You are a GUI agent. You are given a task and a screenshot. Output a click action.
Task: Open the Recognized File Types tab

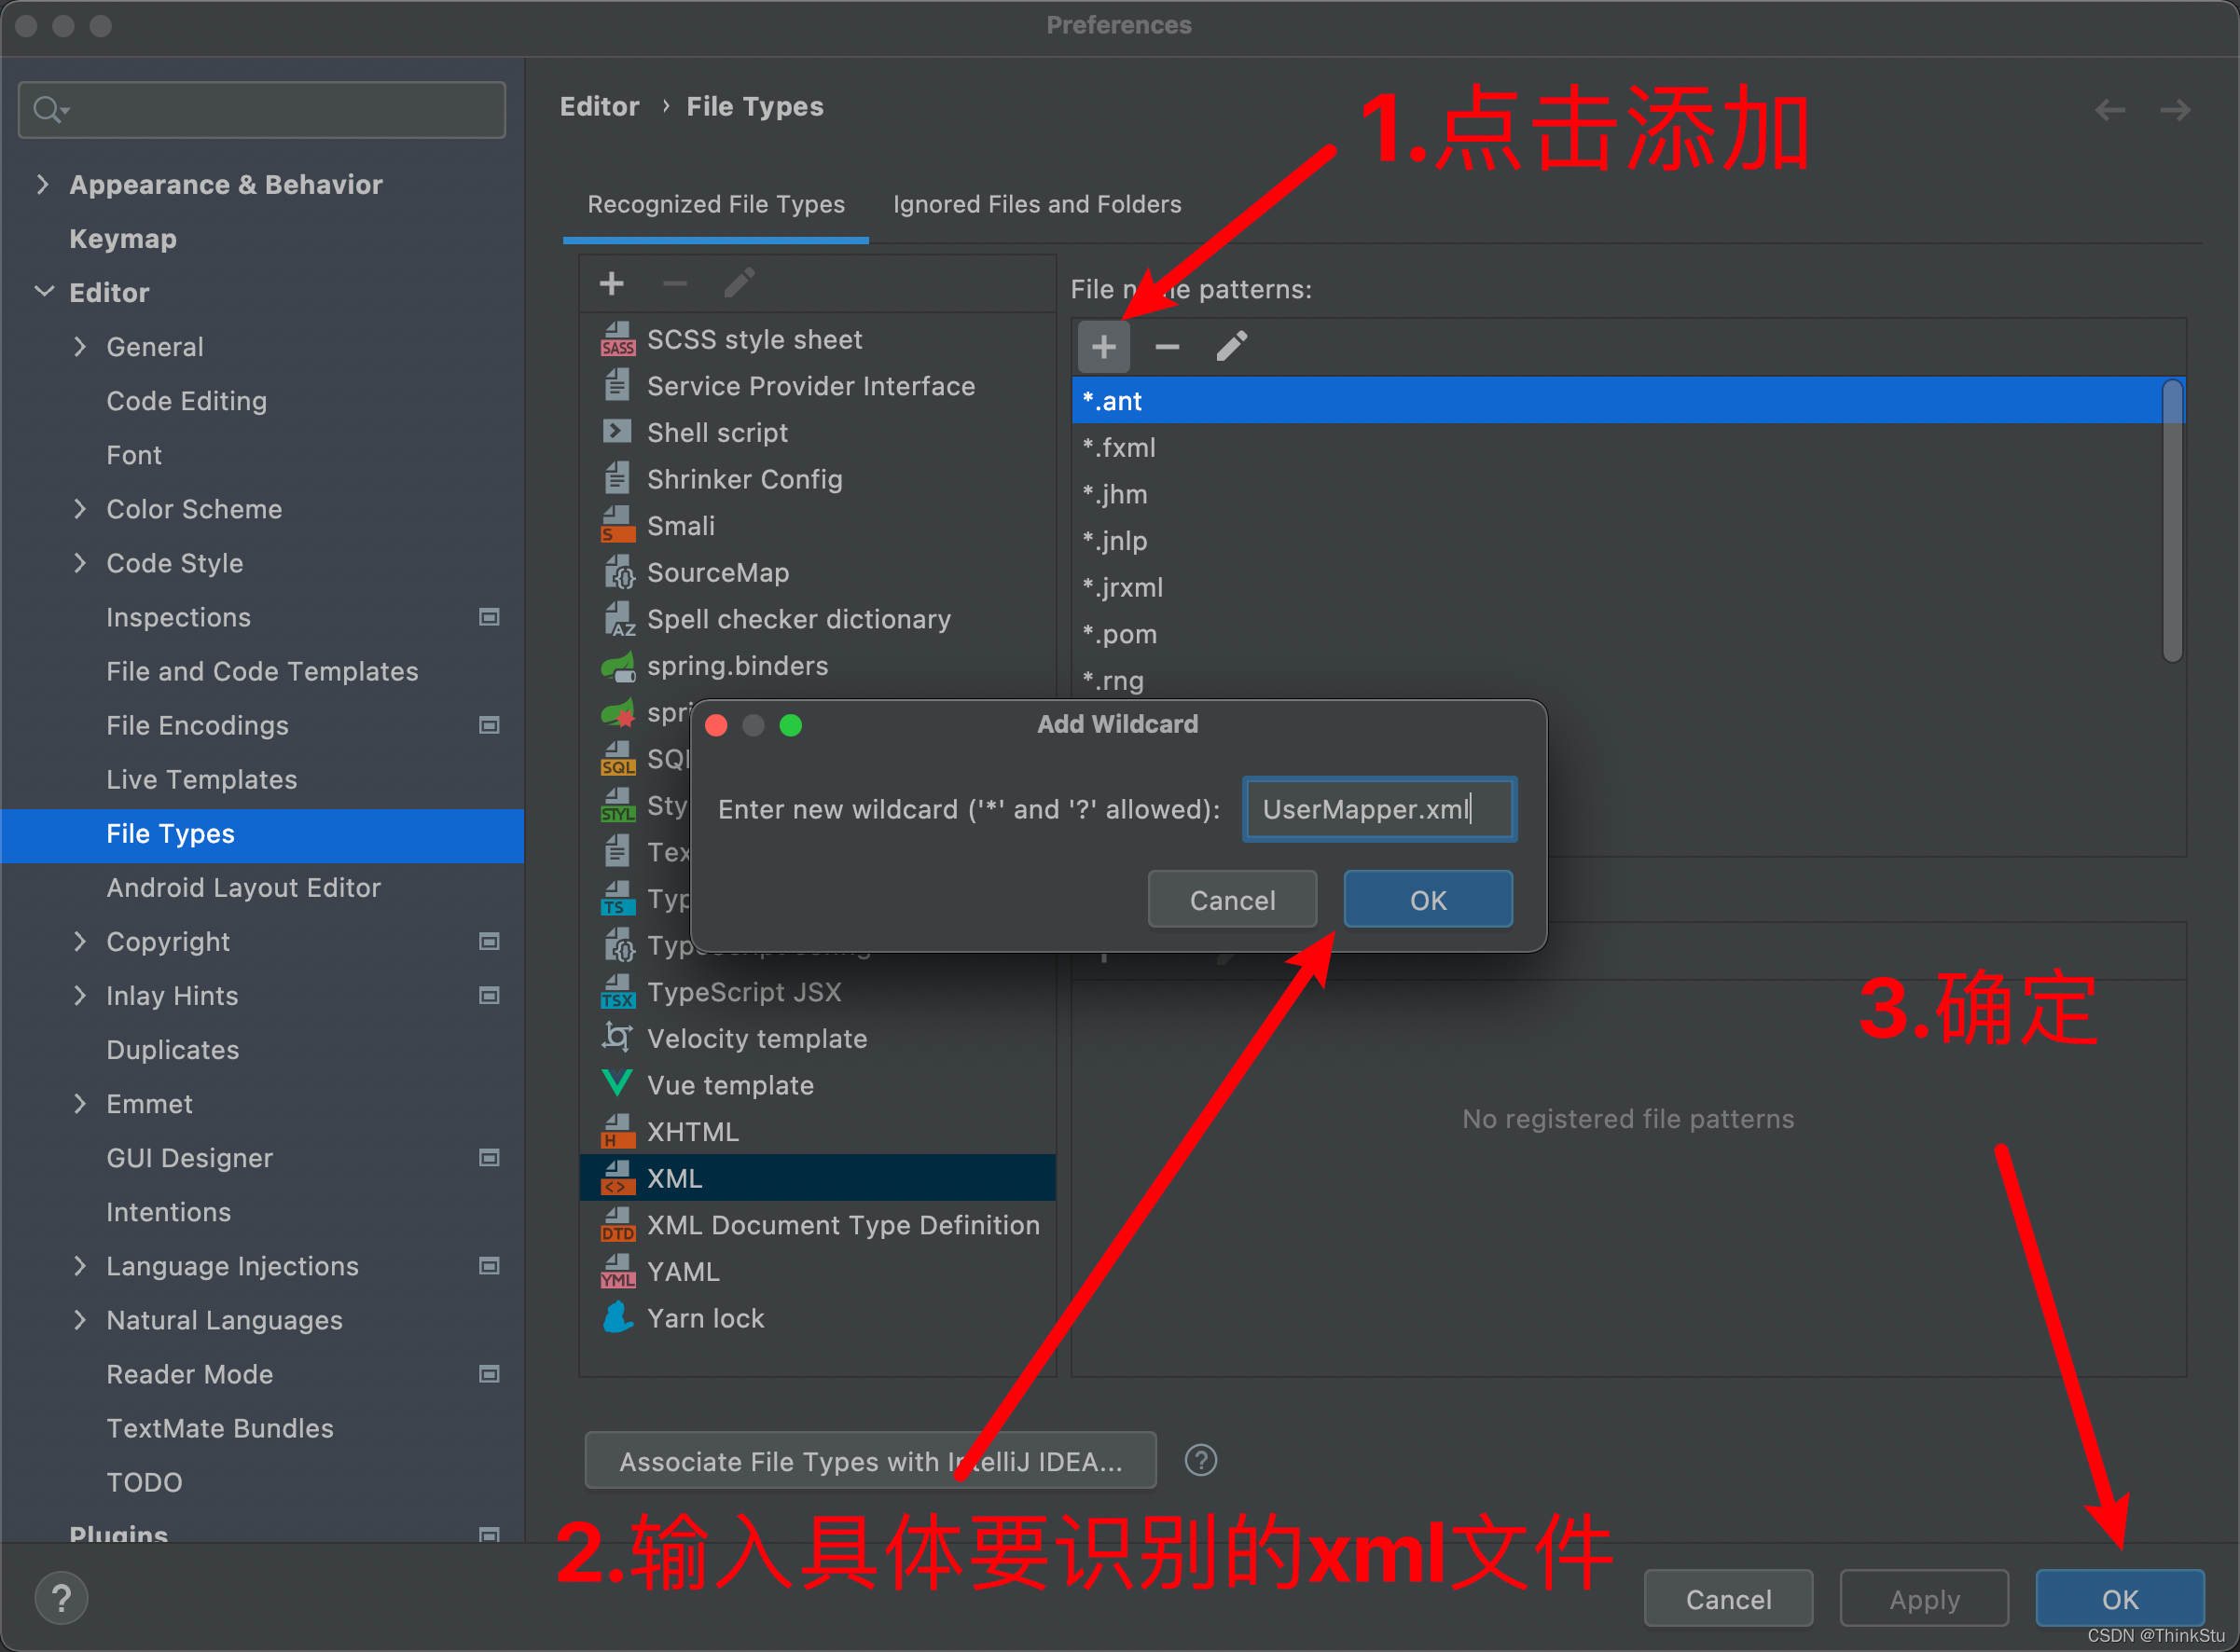(716, 204)
